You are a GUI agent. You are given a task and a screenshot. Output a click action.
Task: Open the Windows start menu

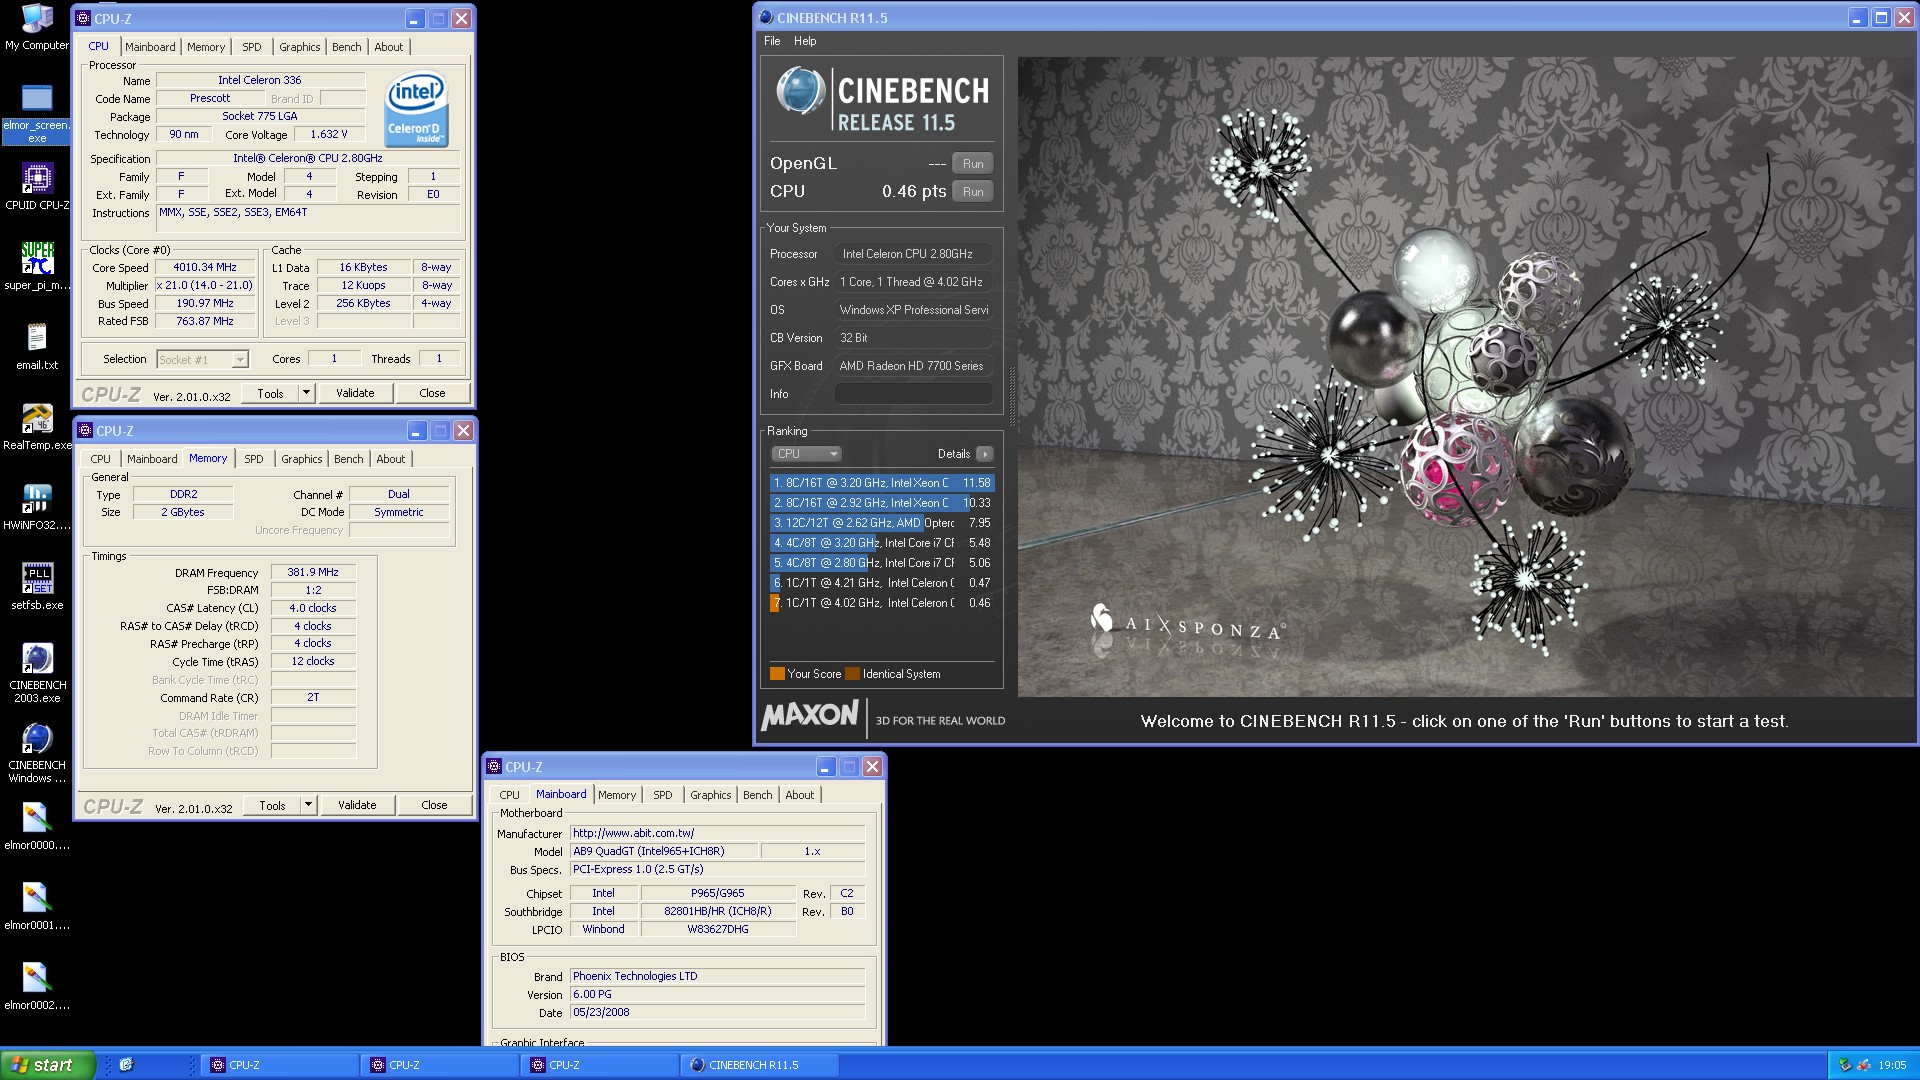[48, 1065]
